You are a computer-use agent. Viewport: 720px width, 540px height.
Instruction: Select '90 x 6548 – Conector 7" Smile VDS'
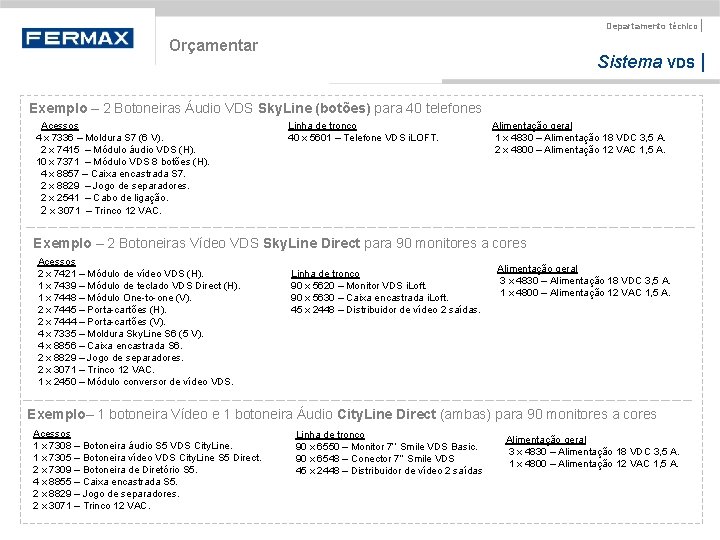point(375,459)
